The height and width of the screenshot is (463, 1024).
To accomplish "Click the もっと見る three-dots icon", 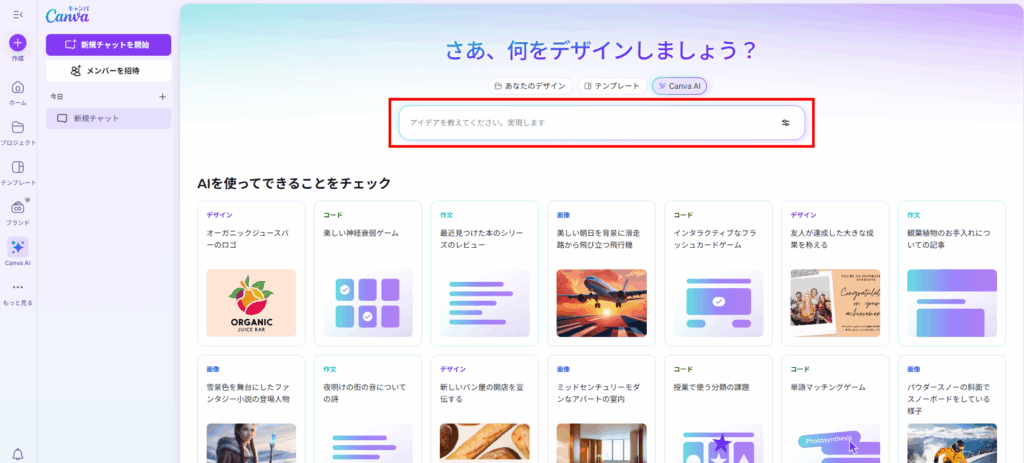I will 18,288.
